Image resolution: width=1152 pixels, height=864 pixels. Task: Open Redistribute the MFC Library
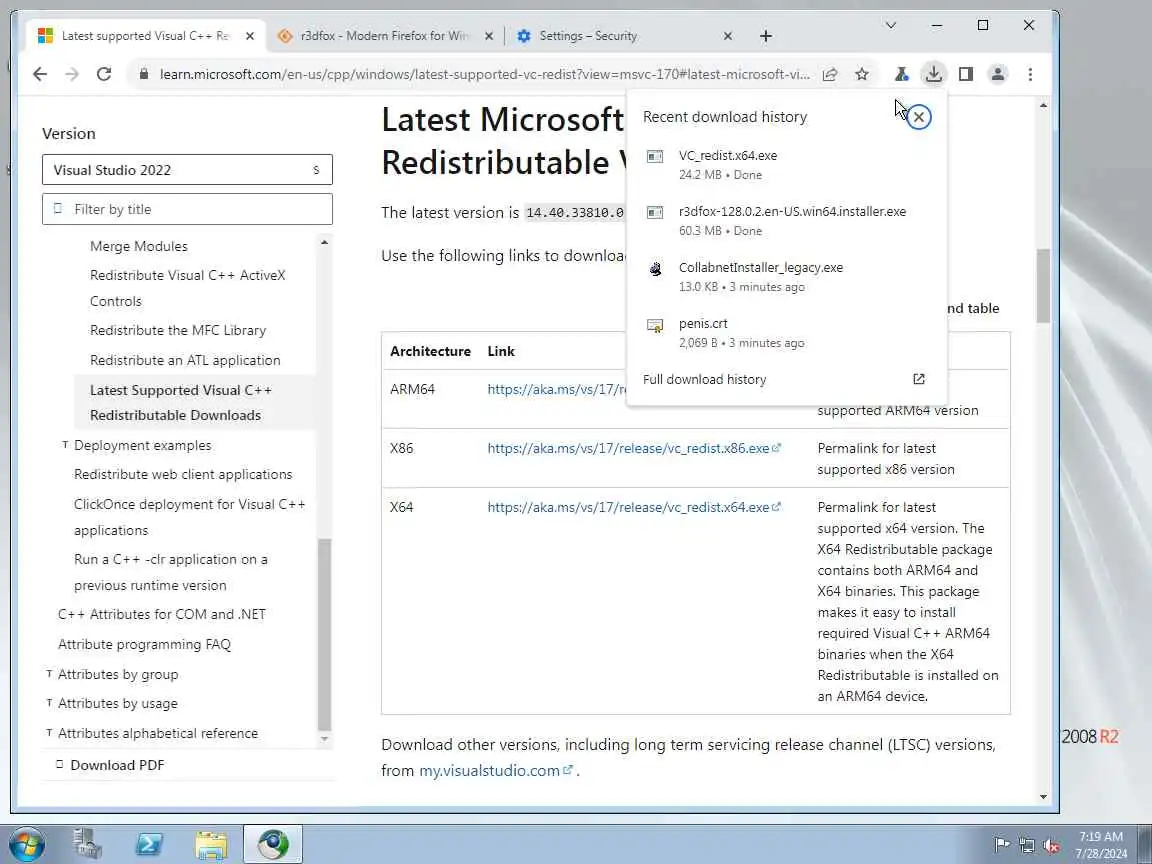click(178, 331)
